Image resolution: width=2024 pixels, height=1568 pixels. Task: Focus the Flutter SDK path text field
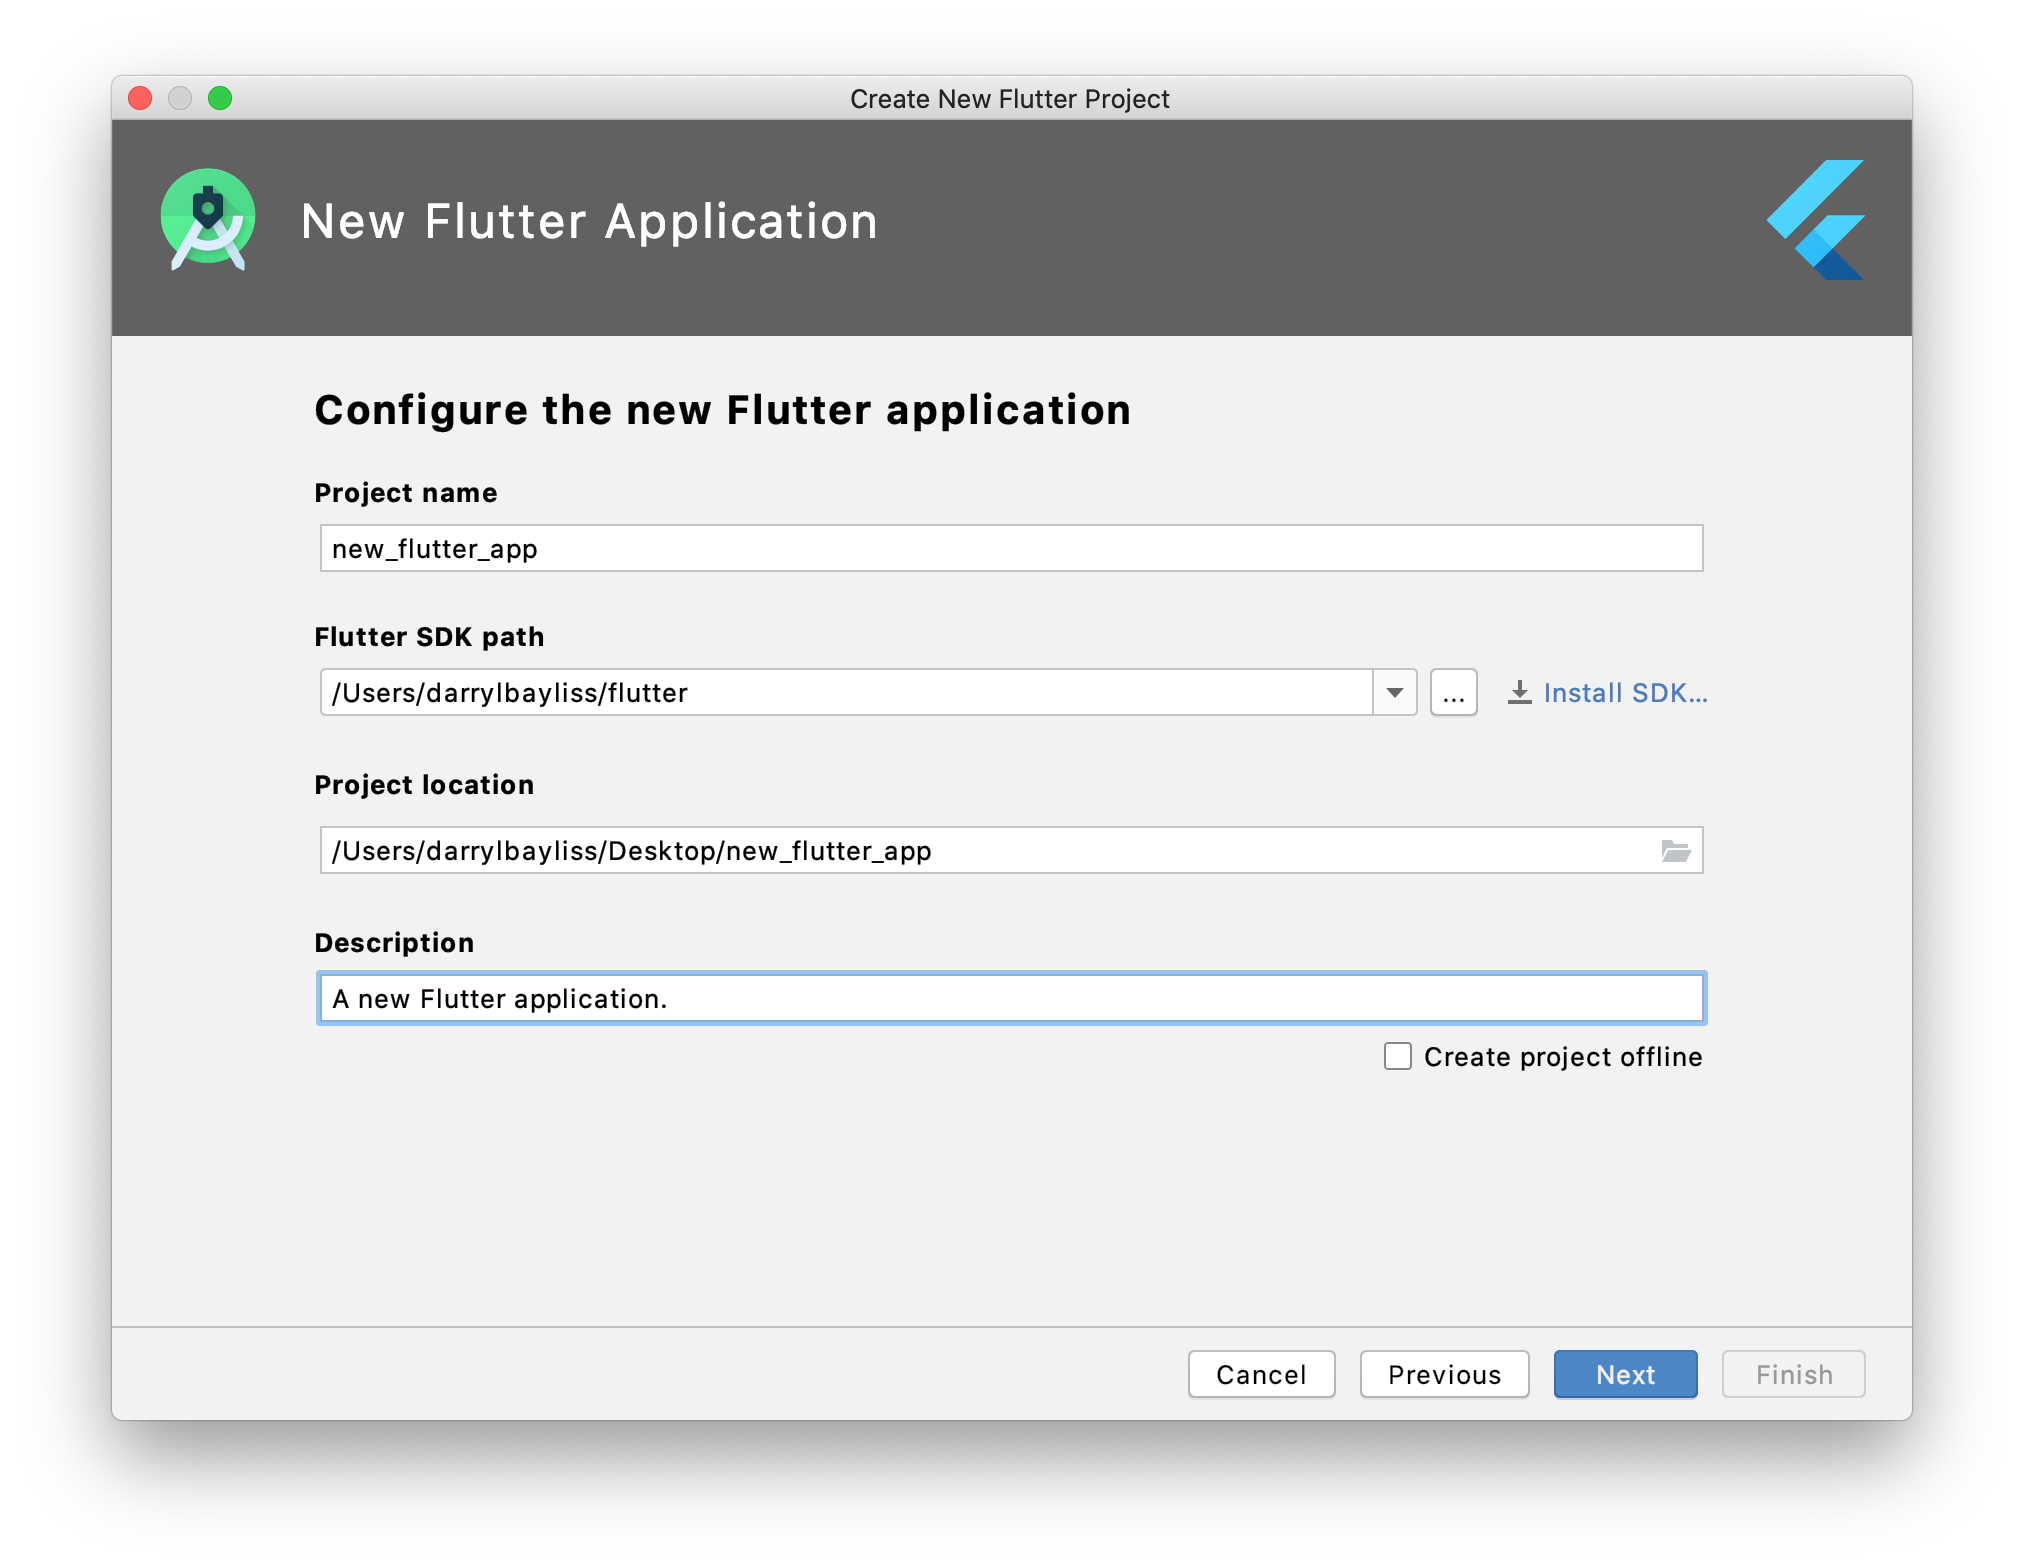pos(846,693)
